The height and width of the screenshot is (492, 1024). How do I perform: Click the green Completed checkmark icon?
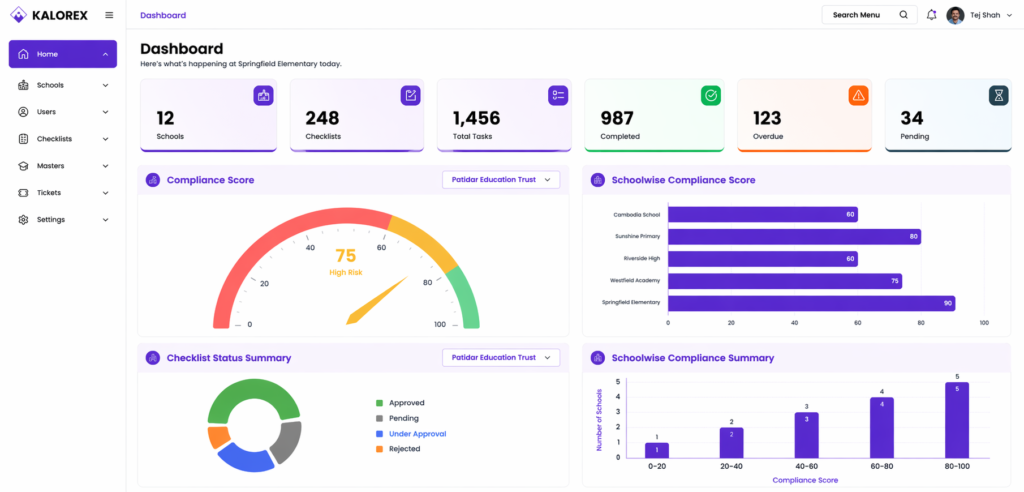pos(711,95)
